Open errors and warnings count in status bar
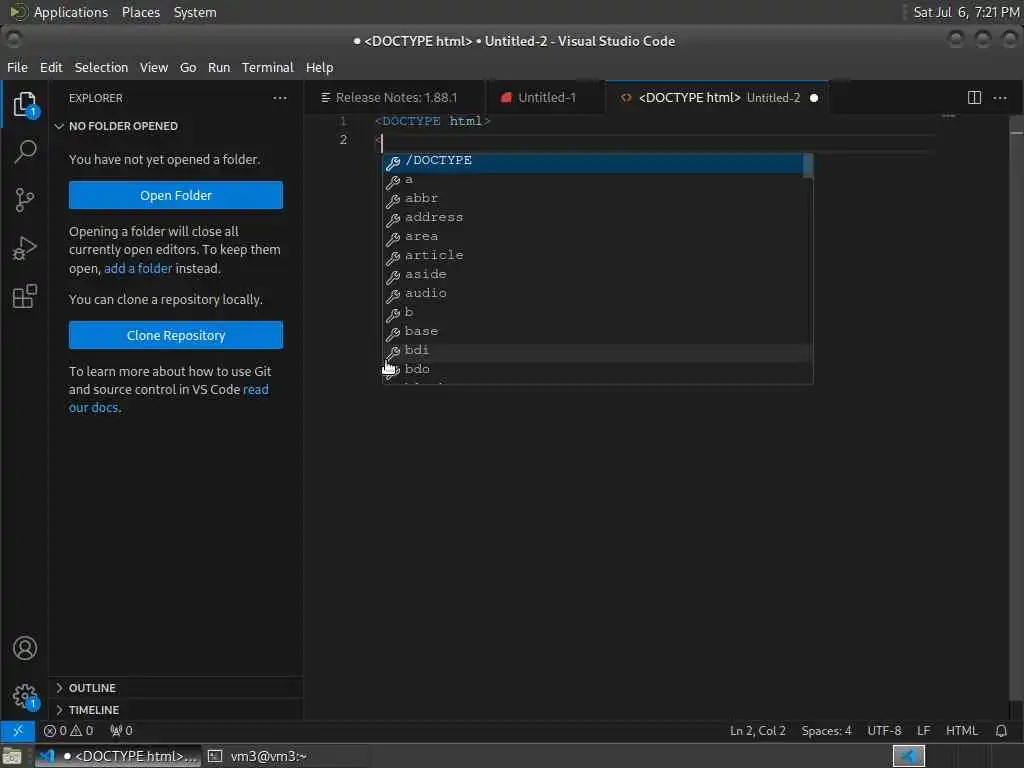1024x768 pixels. pyautogui.click(x=69, y=731)
